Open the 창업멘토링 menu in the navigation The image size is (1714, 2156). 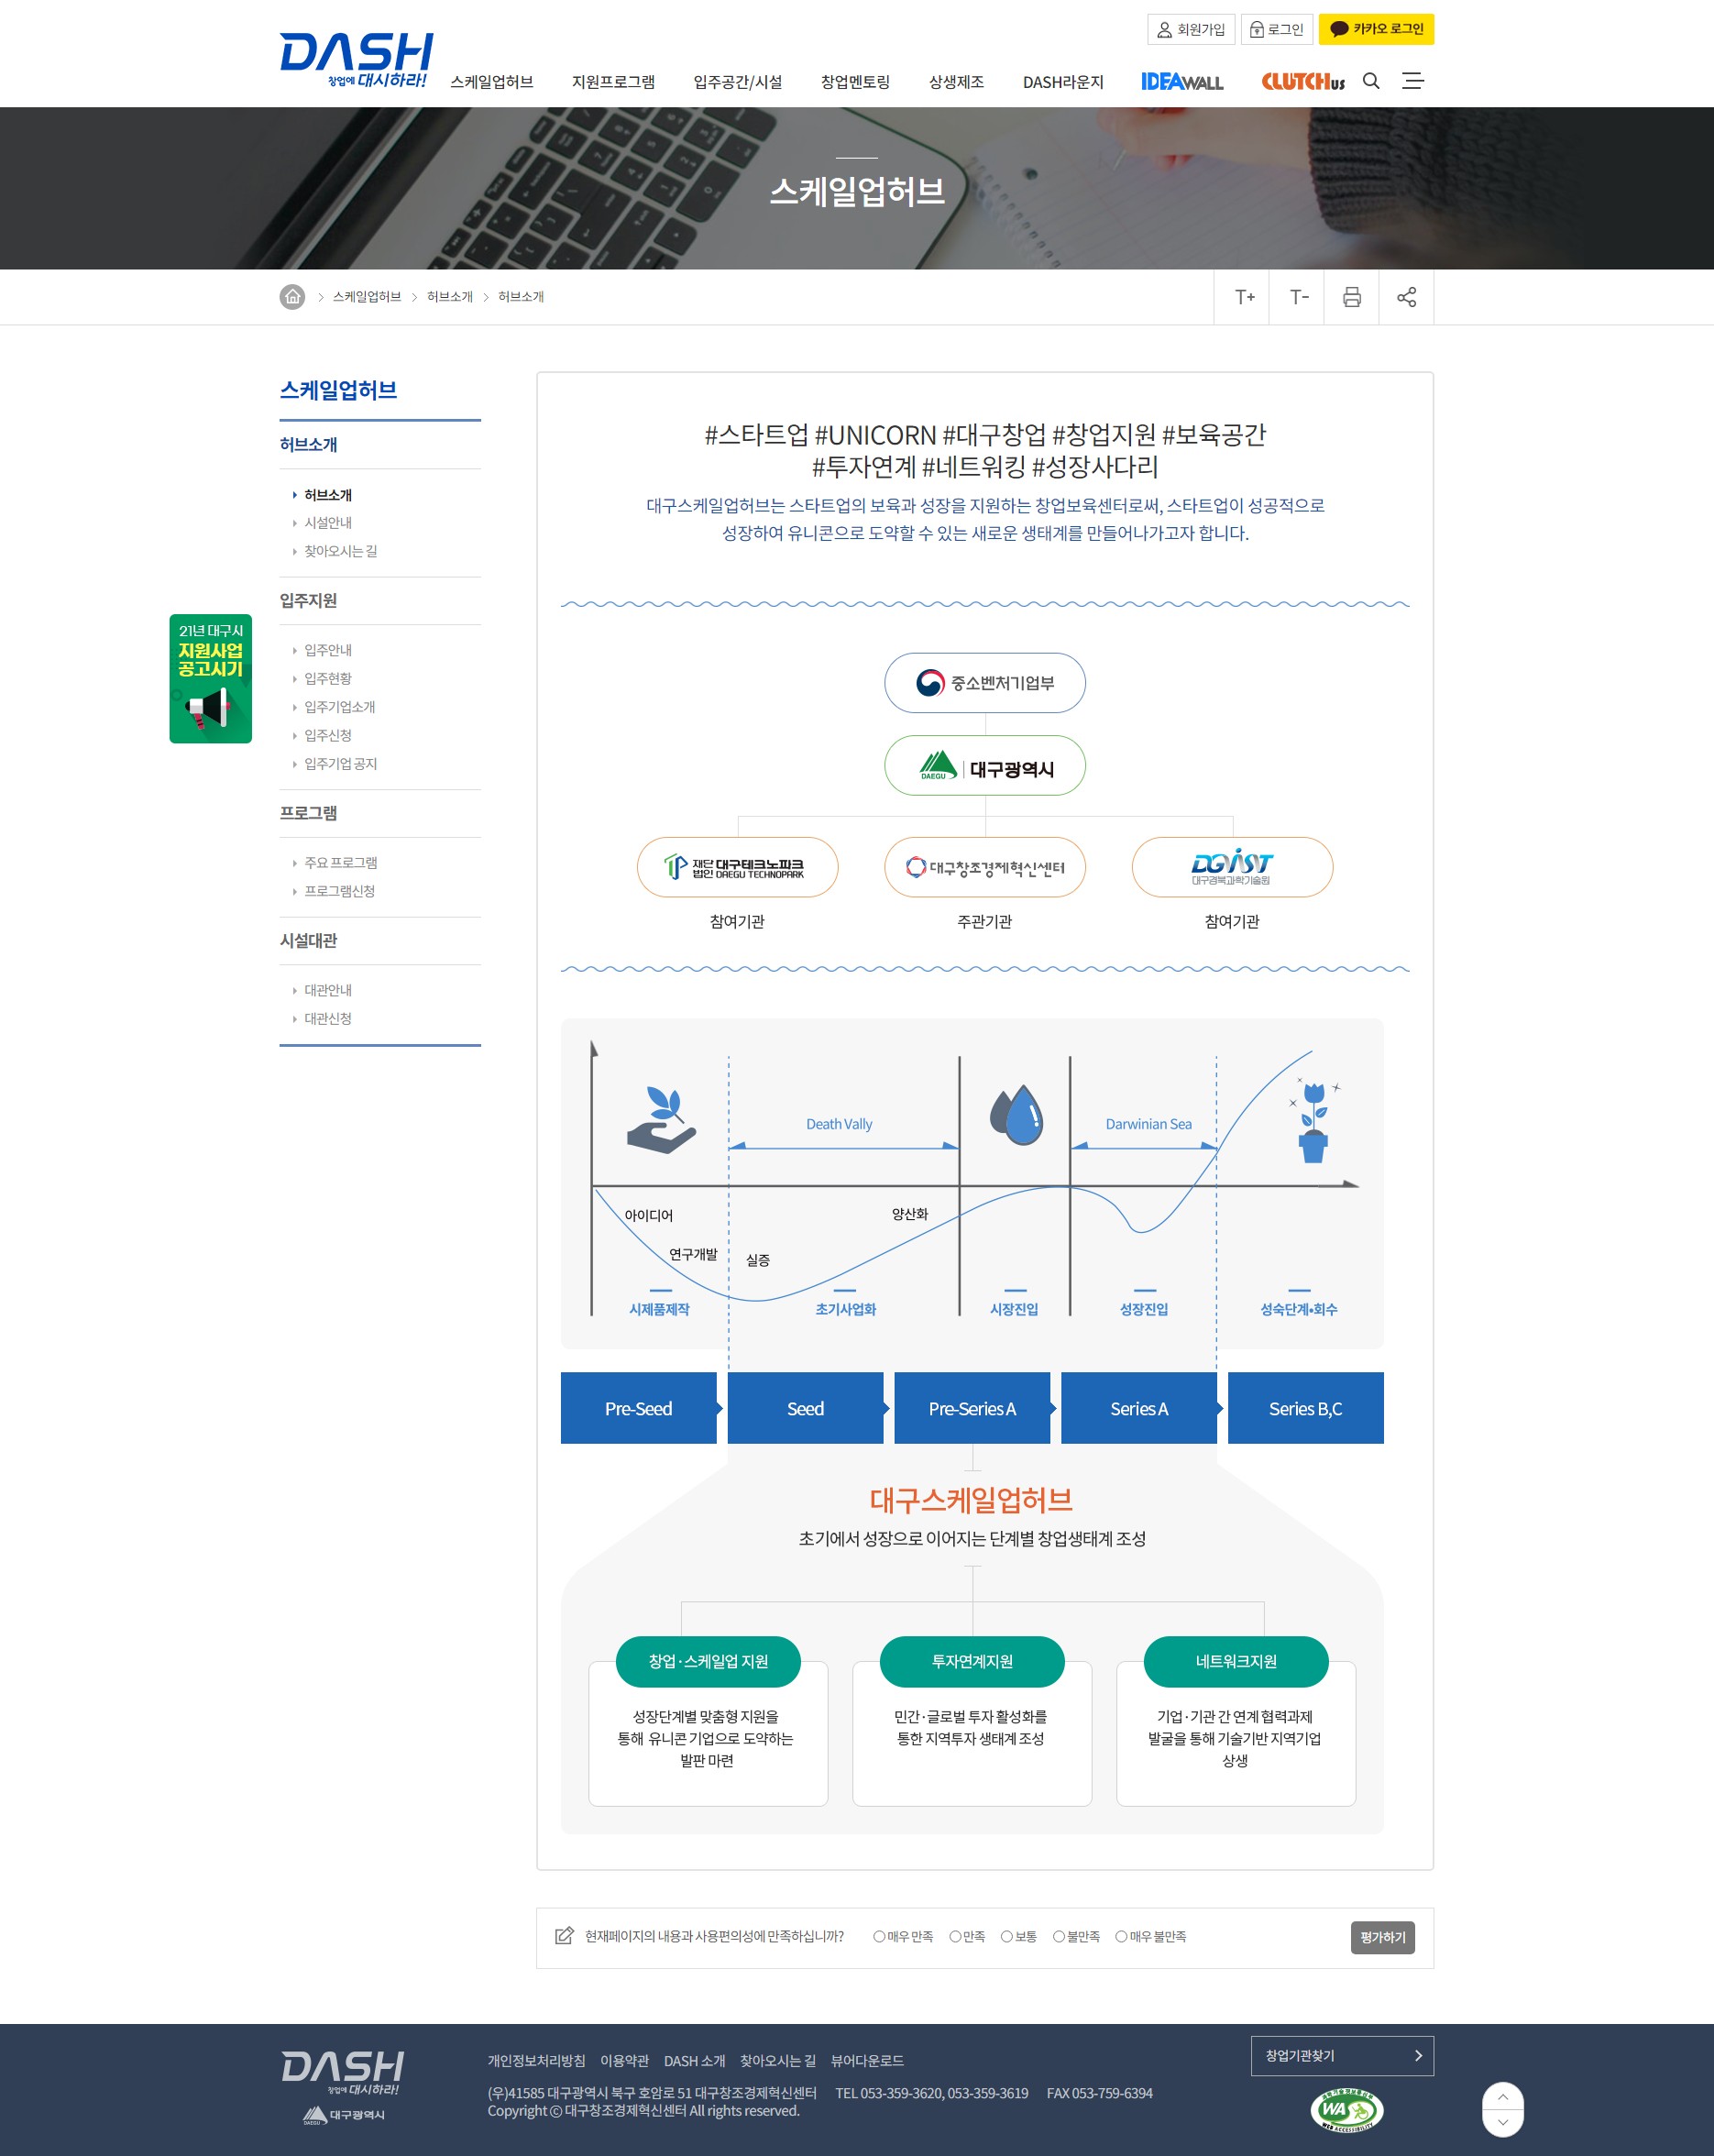[x=858, y=83]
